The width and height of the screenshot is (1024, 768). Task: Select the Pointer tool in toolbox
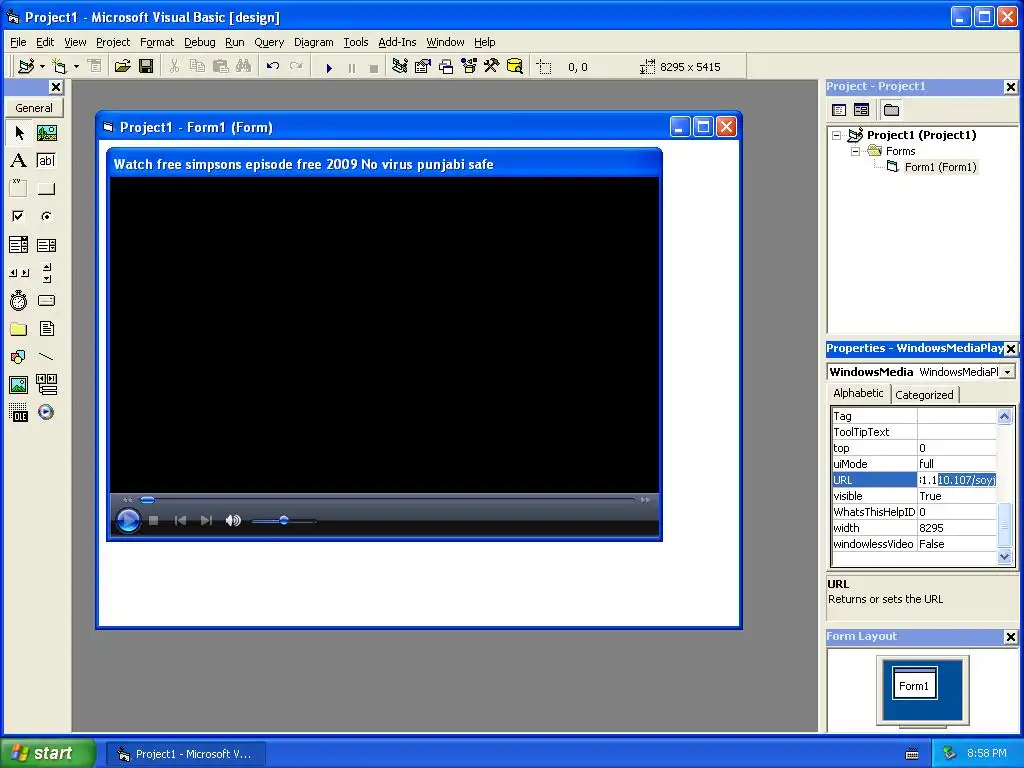pyautogui.click(x=18, y=133)
